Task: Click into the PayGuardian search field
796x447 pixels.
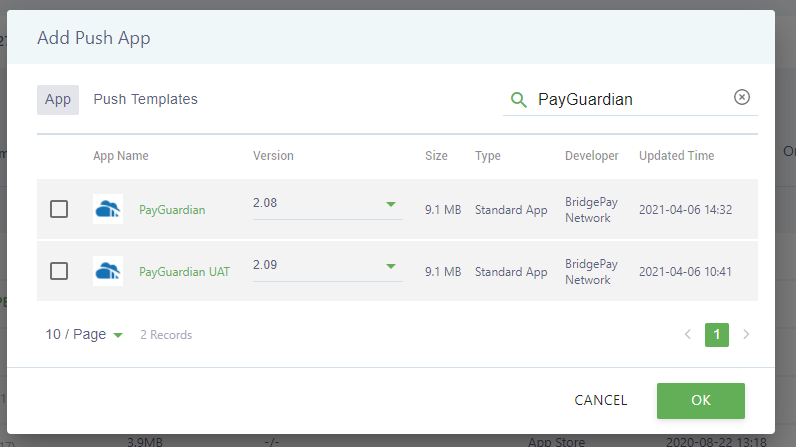Action: click(x=630, y=99)
